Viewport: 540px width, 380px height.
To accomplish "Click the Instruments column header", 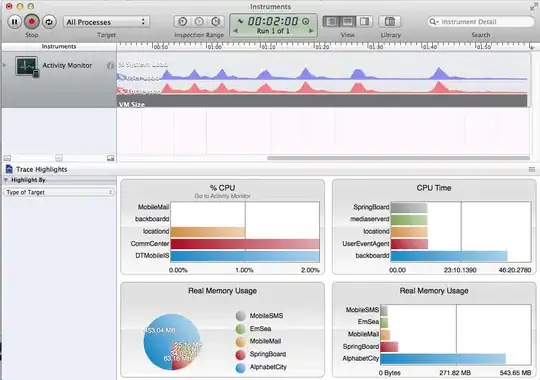I will tap(59, 46).
